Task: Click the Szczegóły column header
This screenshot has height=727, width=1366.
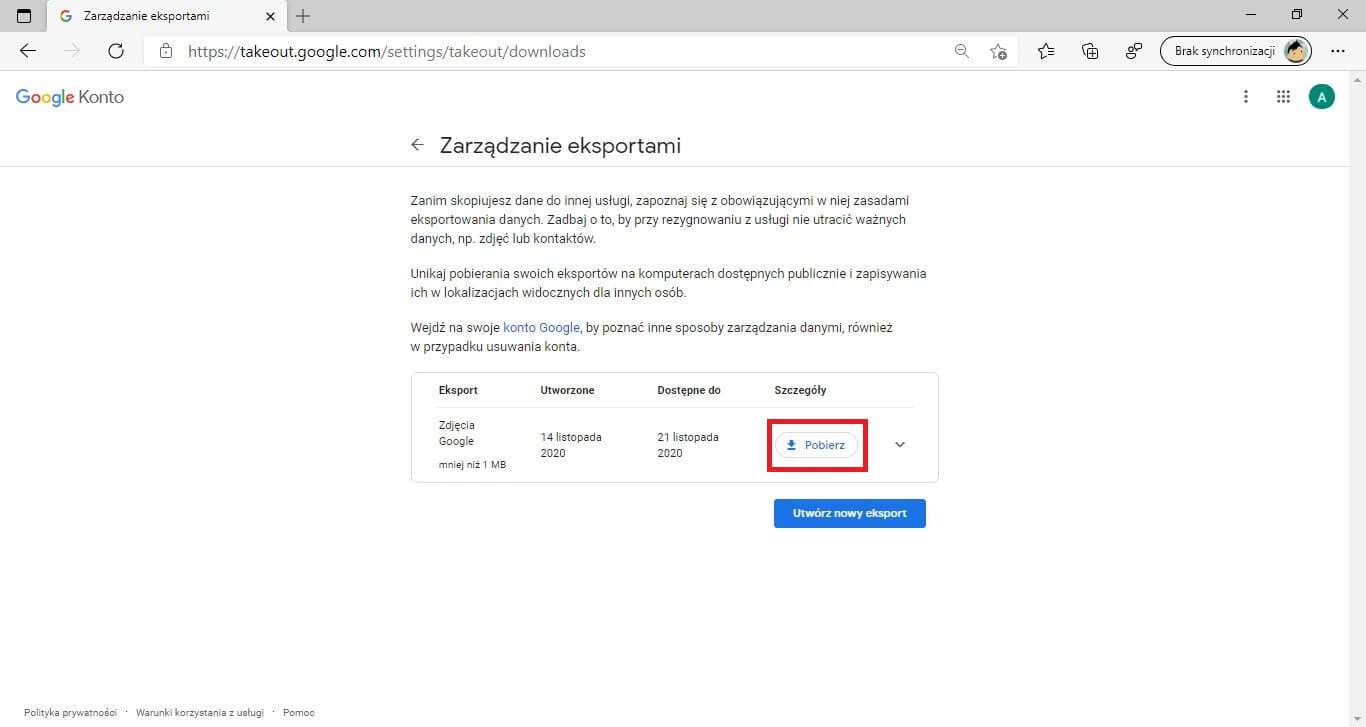Action: point(800,390)
